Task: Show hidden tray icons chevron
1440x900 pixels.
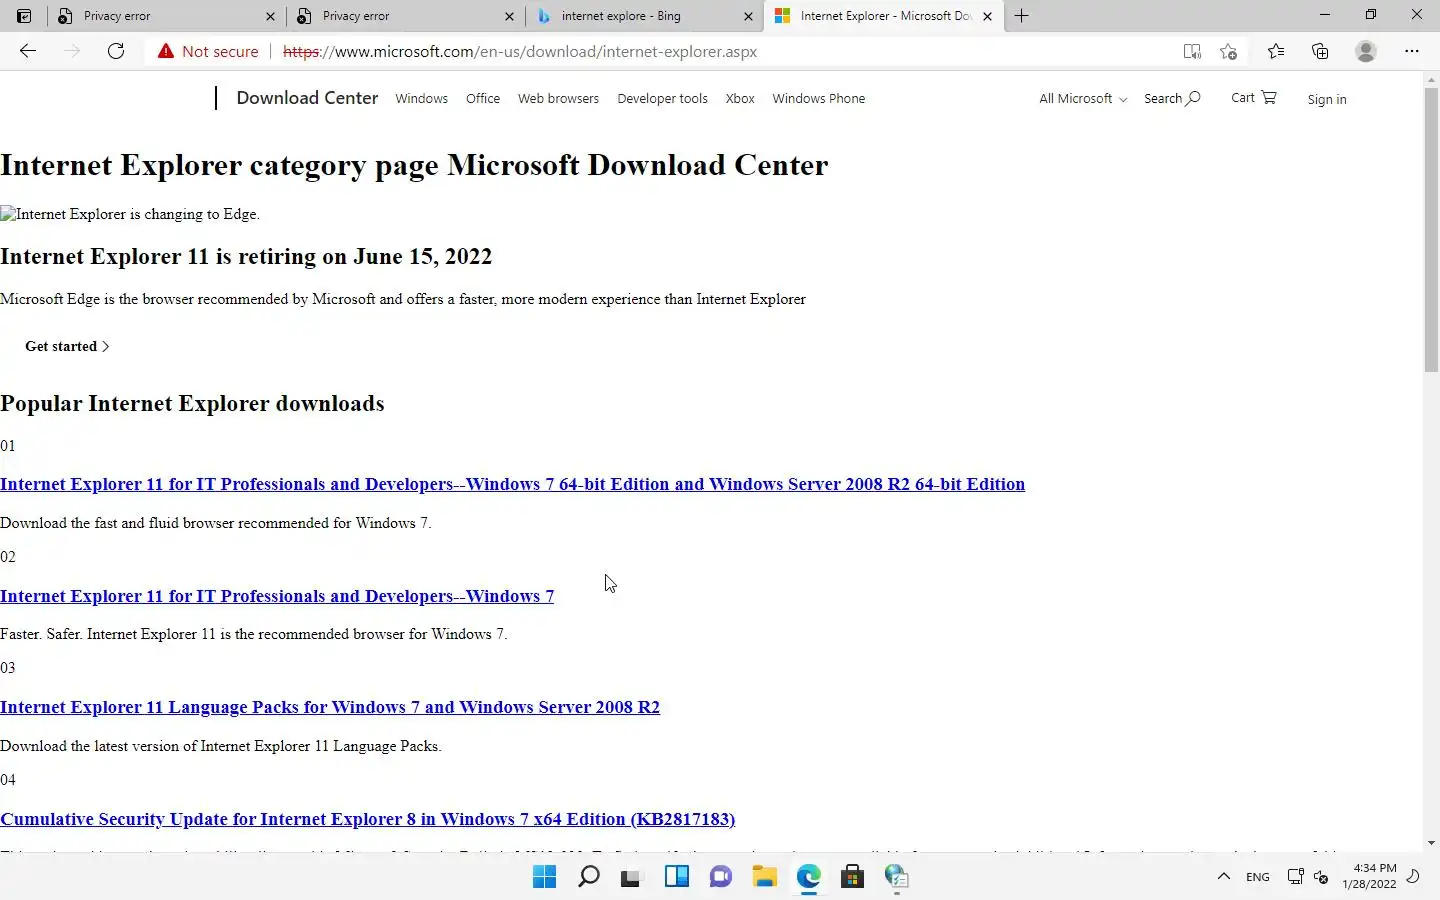Action: tap(1223, 877)
